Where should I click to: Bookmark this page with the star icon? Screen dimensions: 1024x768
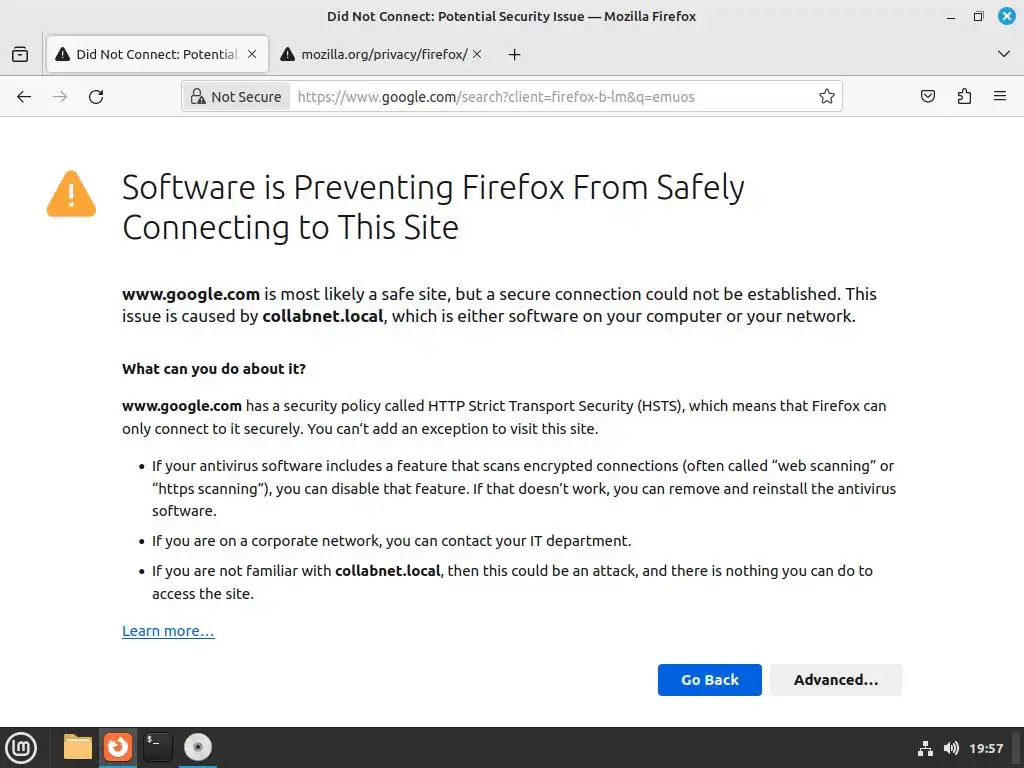[827, 97]
